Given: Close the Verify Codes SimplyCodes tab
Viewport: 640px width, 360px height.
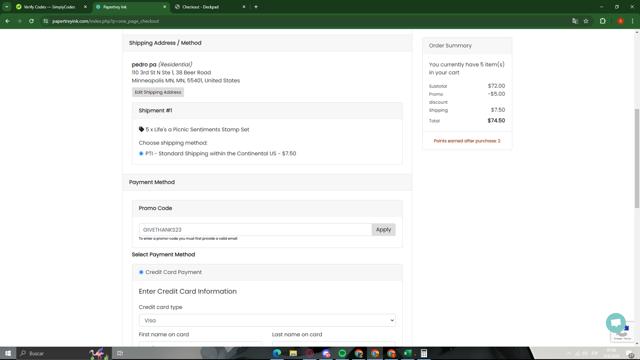Looking at the screenshot, I should tap(85, 7).
